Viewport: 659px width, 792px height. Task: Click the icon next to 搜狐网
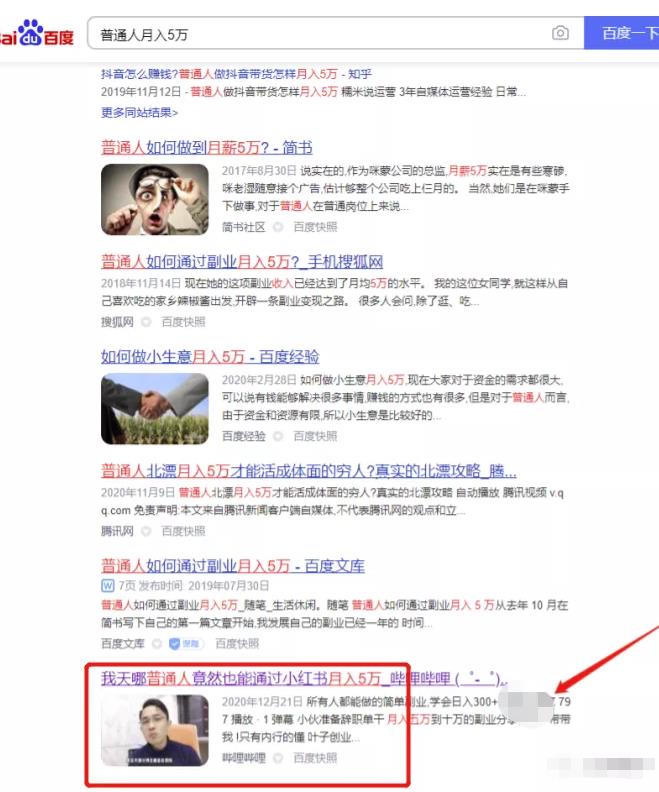[146, 322]
